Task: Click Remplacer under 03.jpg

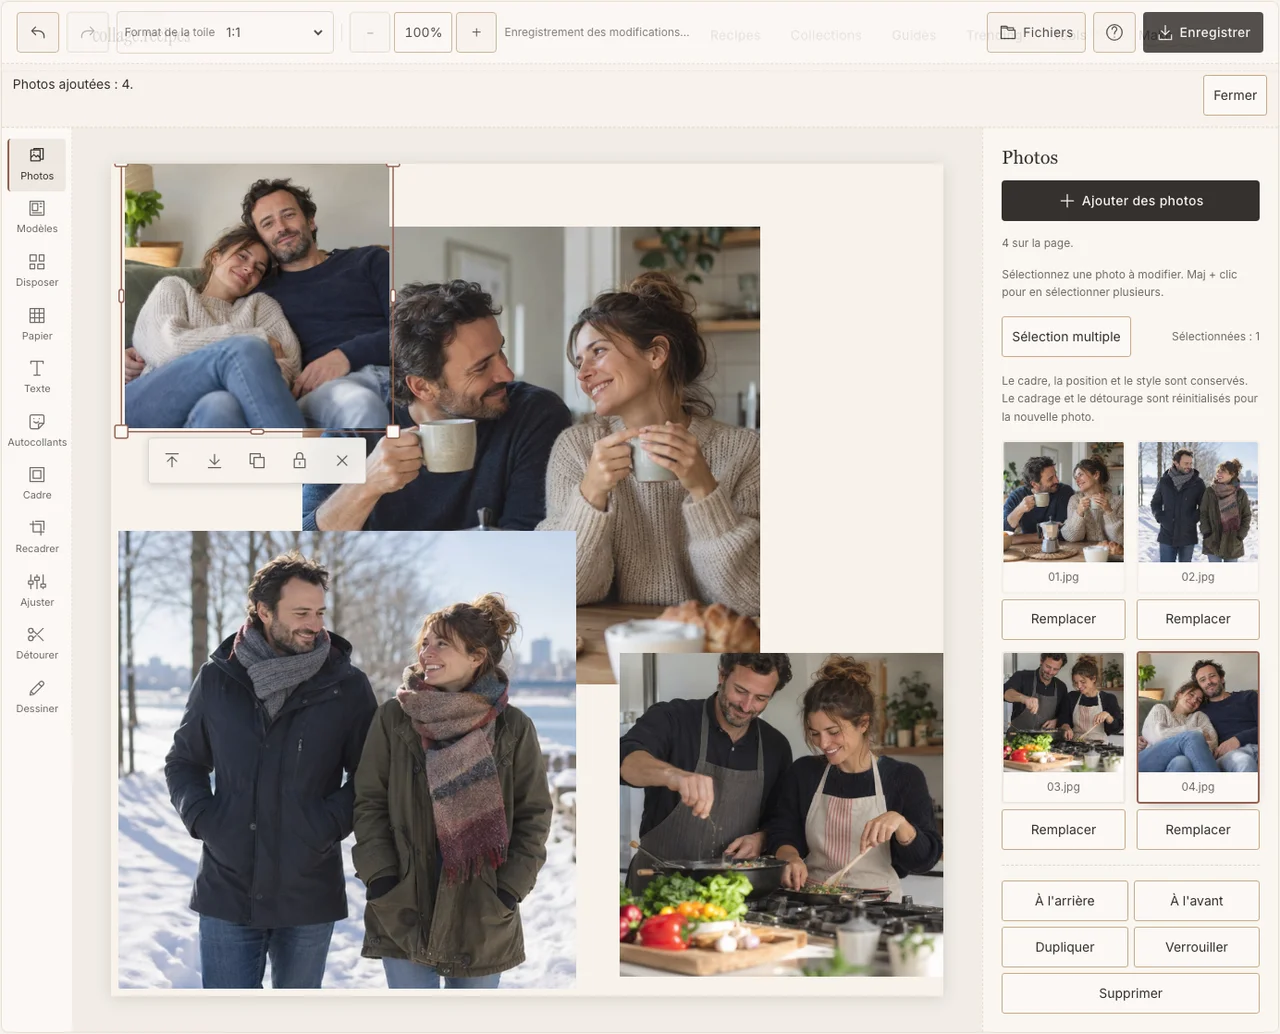Action: [x=1063, y=830]
